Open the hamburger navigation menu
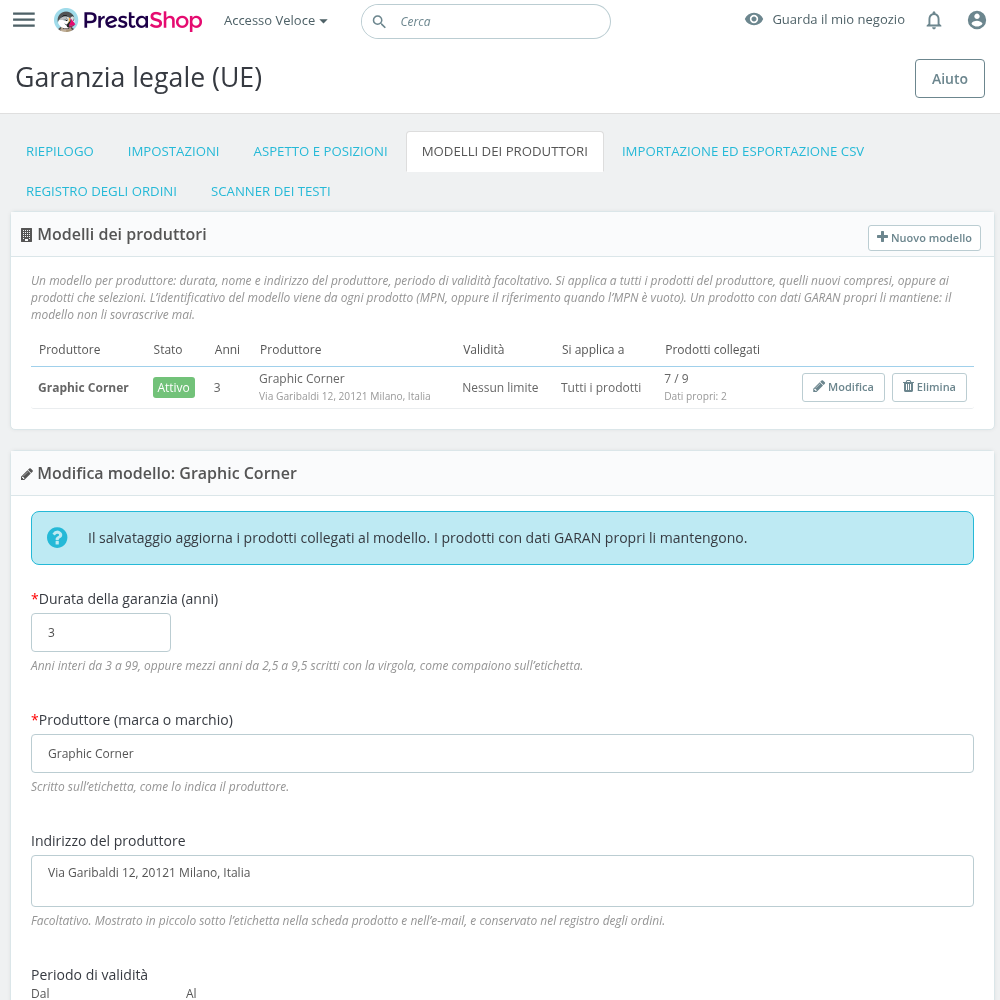 [24, 20]
